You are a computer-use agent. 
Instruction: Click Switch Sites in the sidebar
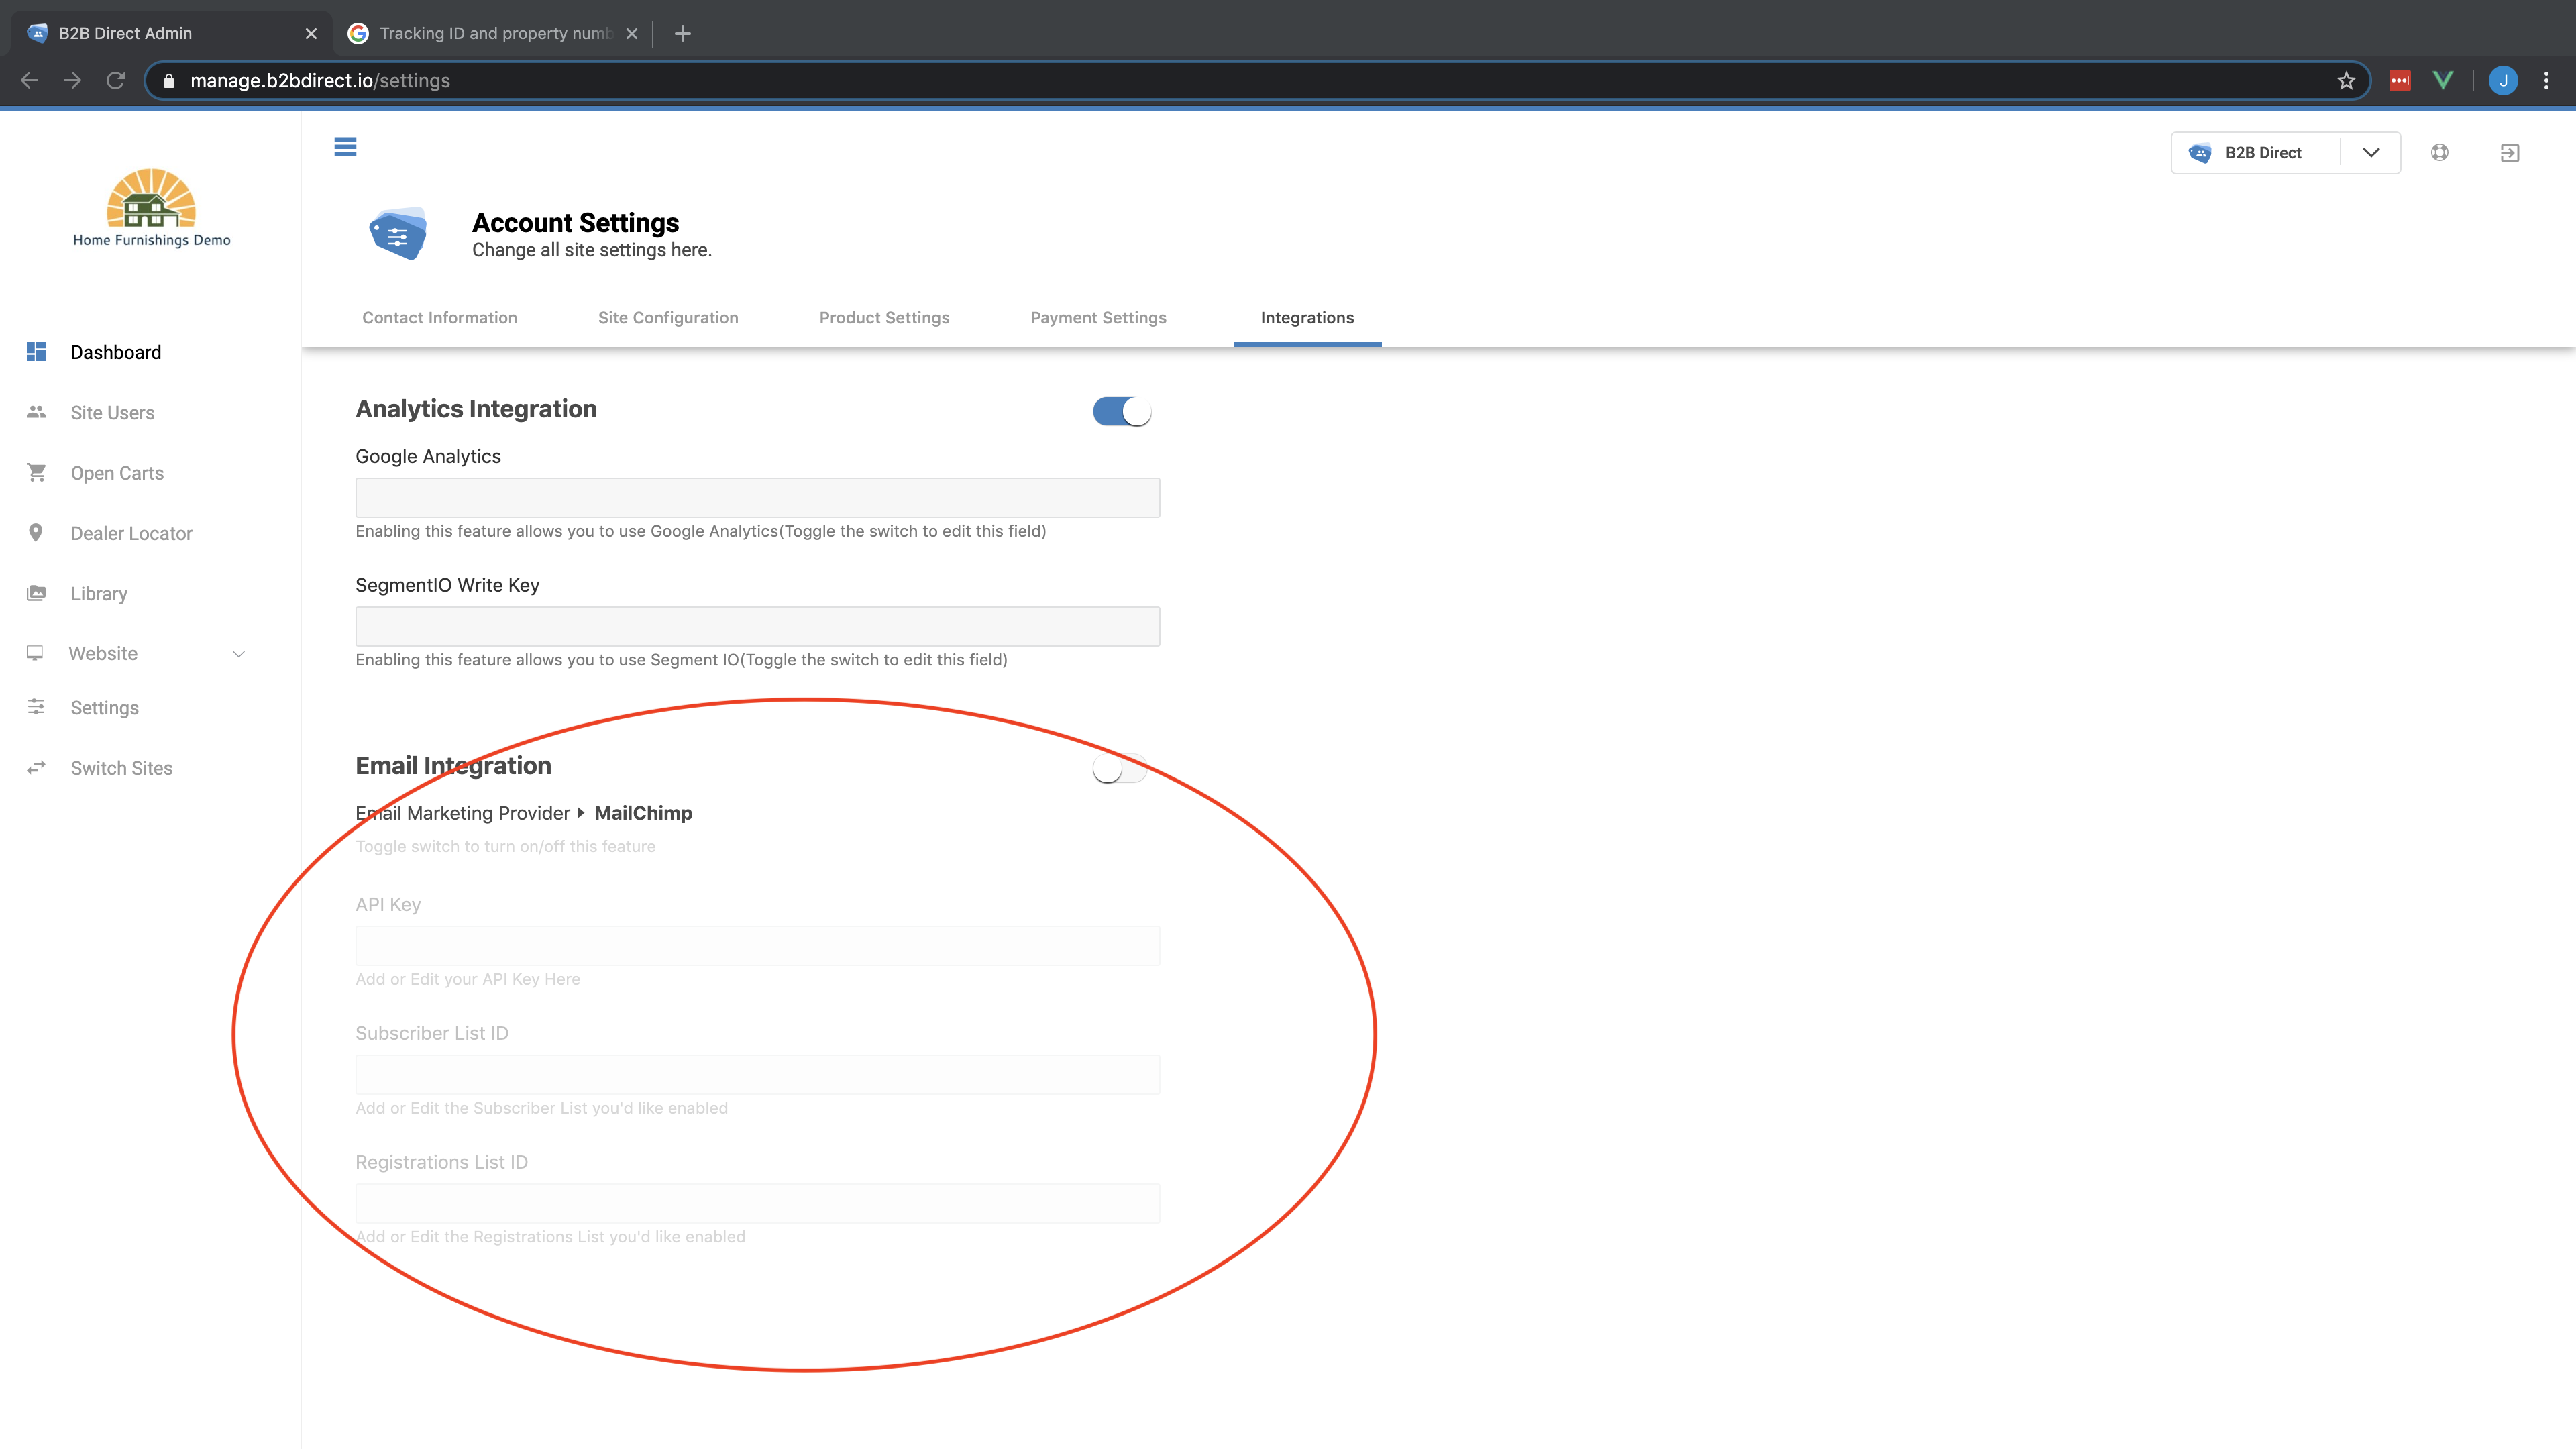[x=121, y=768]
